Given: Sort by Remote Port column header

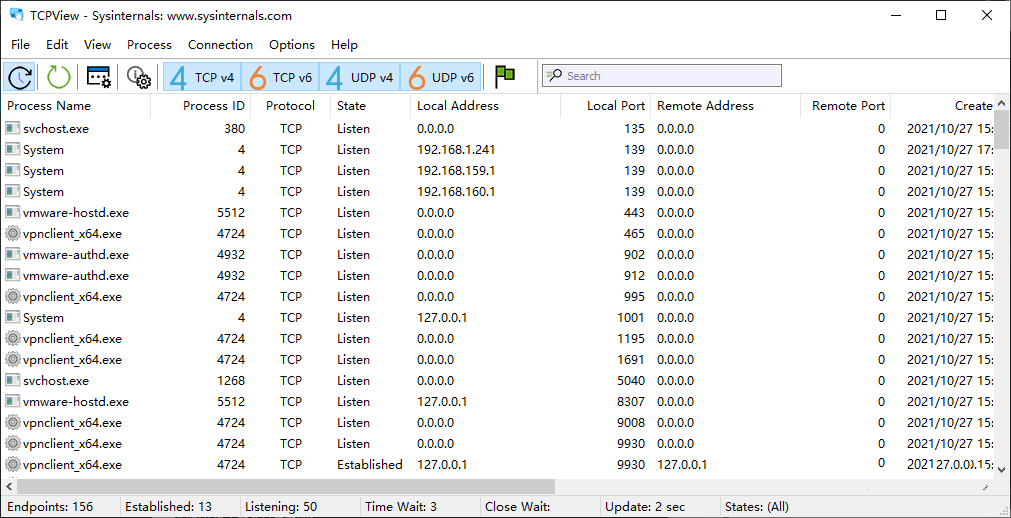Looking at the screenshot, I should pyautogui.click(x=845, y=106).
